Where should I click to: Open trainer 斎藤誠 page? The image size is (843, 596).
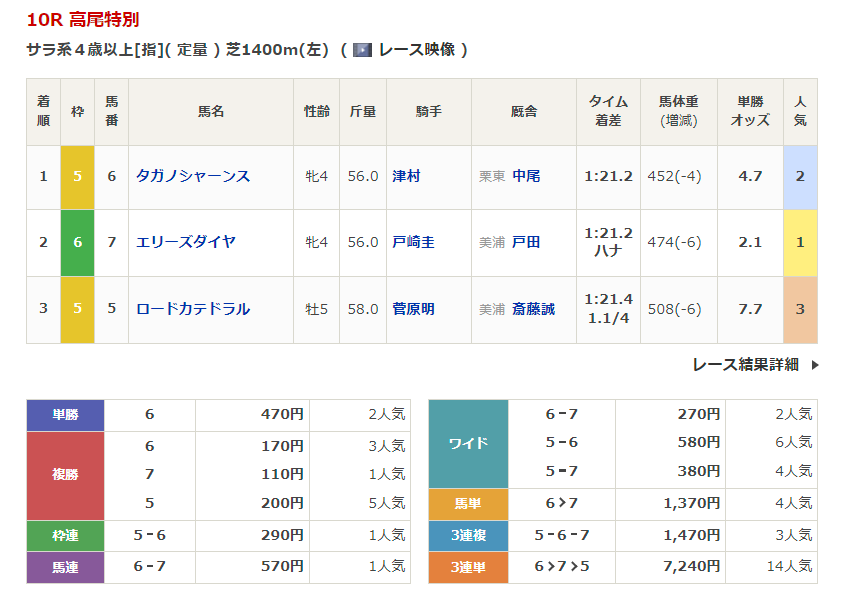pyautogui.click(x=533, y=309)
